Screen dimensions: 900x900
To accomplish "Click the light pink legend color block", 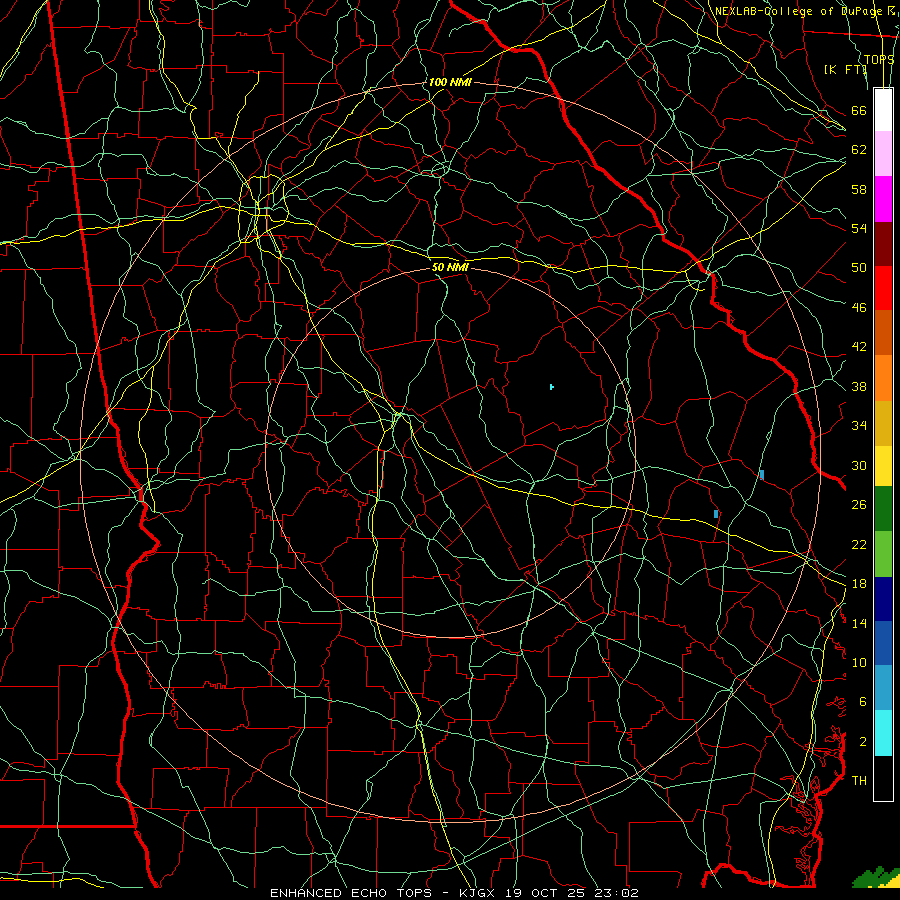I will pyautogui.click(x=883, y=154).
